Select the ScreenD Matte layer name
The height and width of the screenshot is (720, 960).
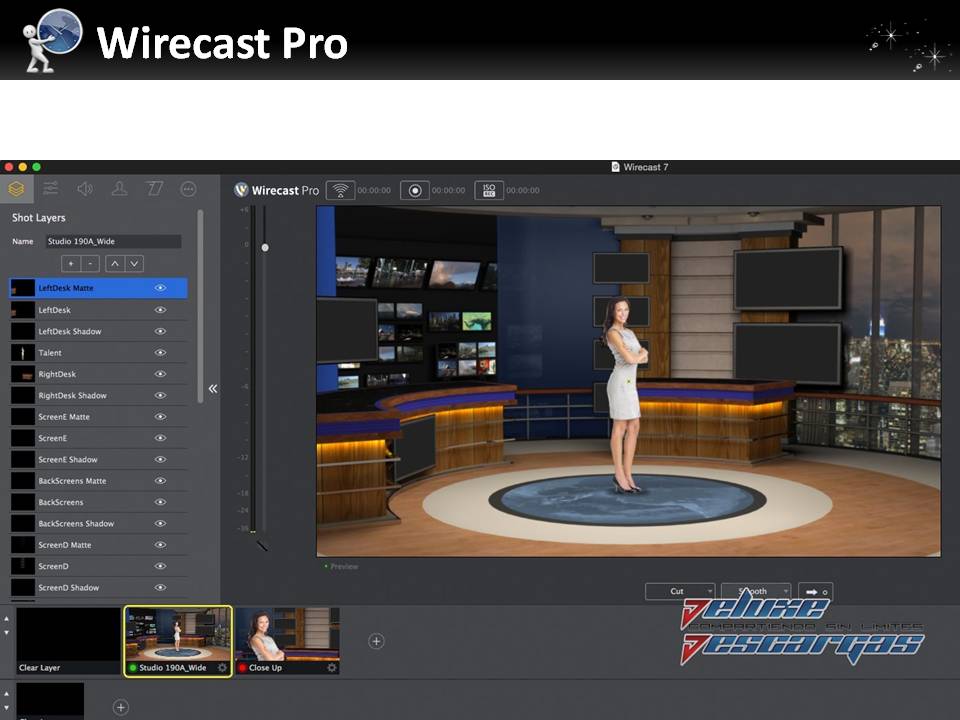pyautogui.click(x=64, y=545)
